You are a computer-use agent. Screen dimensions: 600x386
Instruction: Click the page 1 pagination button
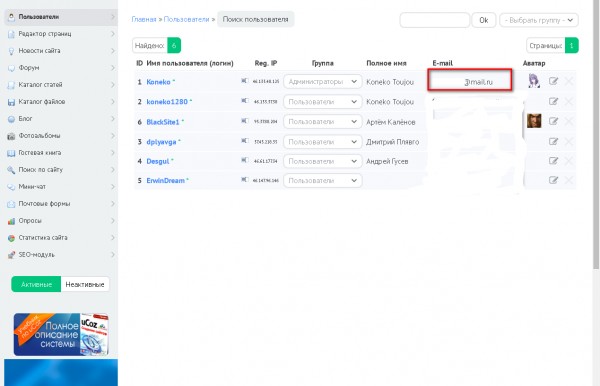(x=571, y=46)
